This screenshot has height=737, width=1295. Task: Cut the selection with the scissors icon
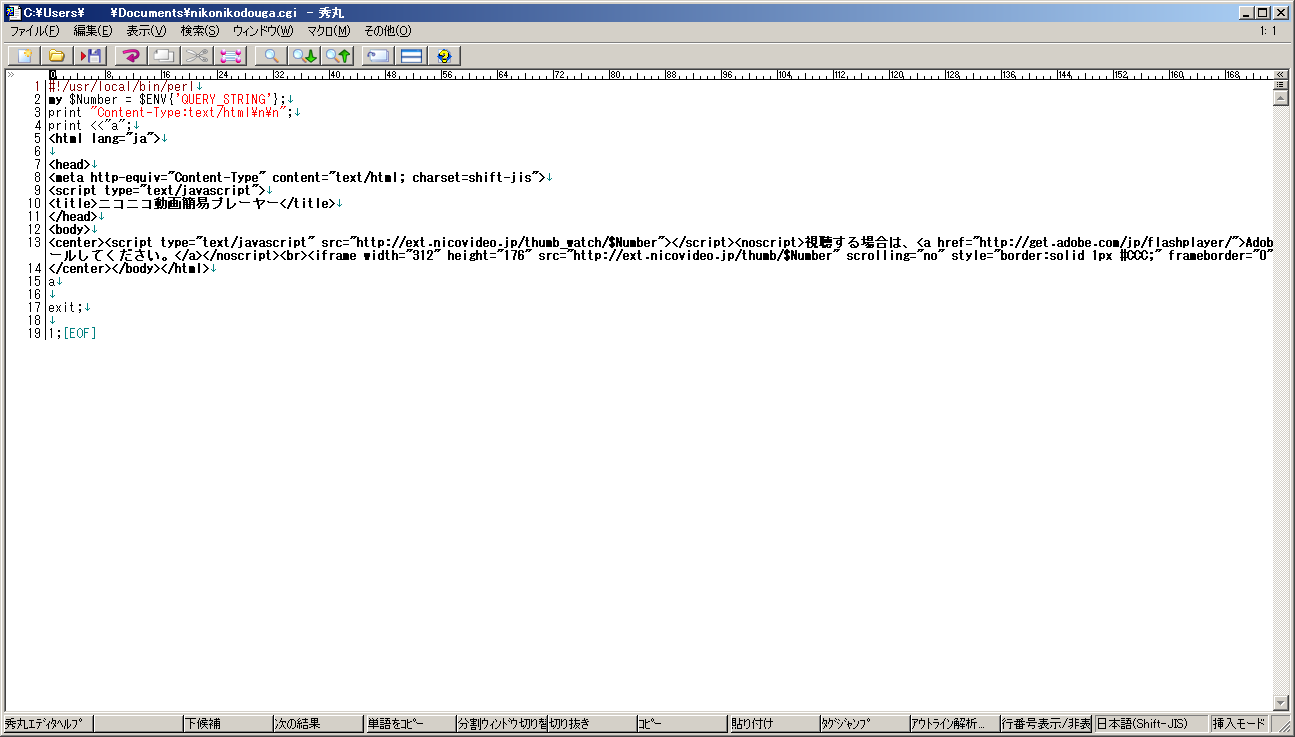point(197,56)
